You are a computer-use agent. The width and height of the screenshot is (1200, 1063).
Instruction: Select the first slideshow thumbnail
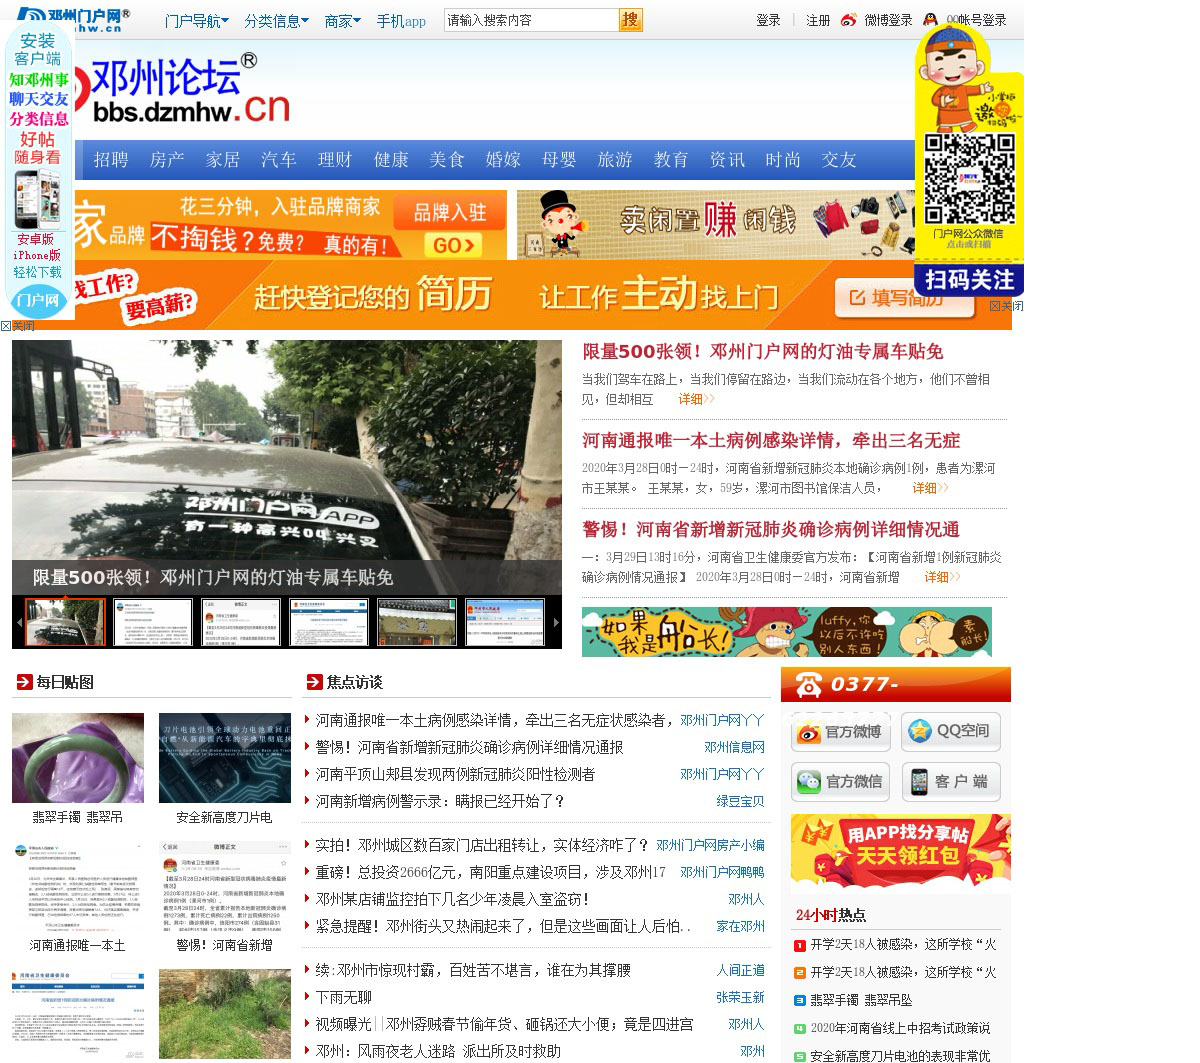pos(65,622)
